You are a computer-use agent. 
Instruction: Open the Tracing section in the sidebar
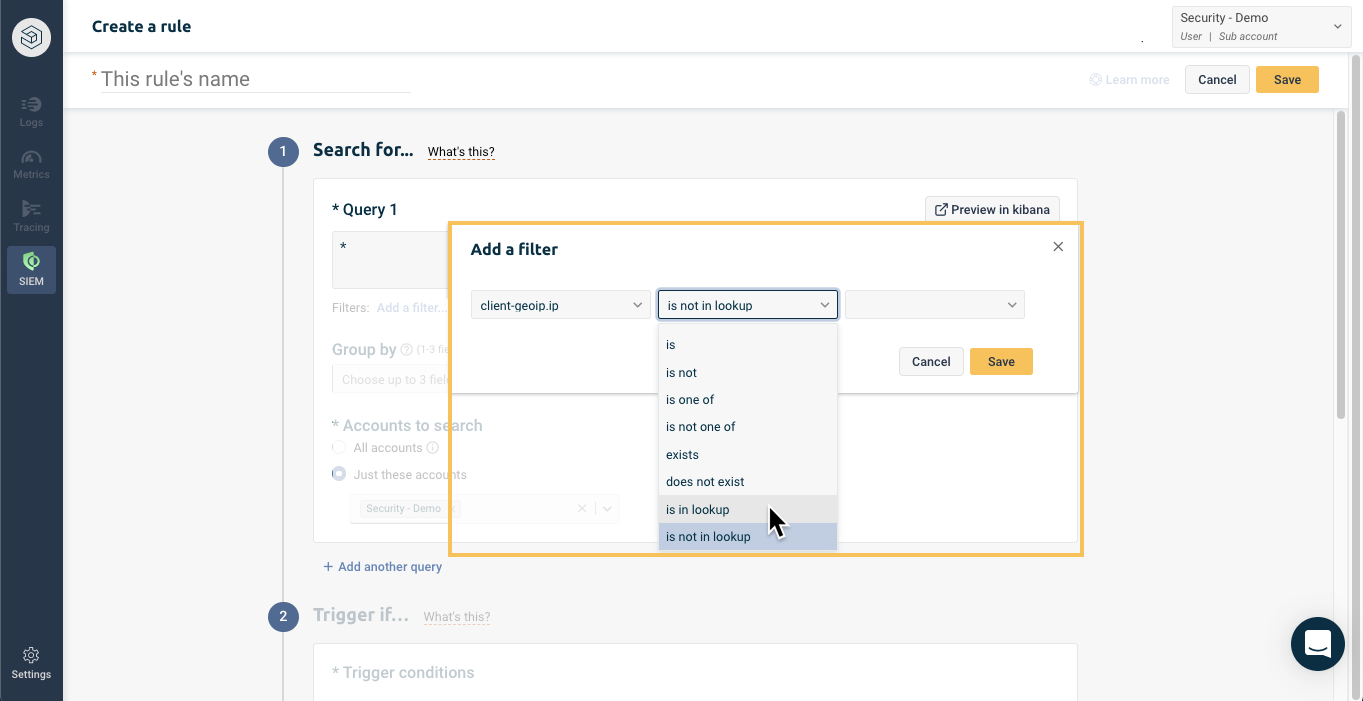pyautogui.click(x=31, y=214)
